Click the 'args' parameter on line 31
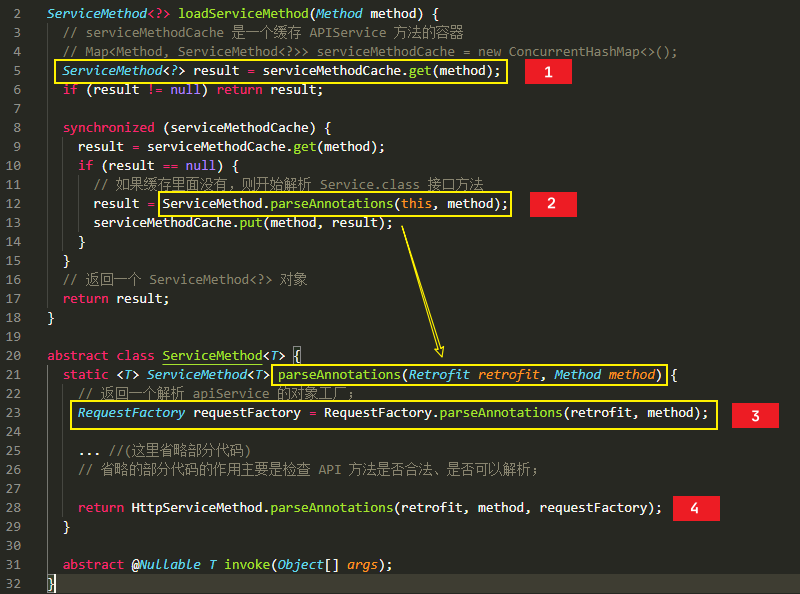This screenshot has width=800, height=594. (x=362, y=565)
